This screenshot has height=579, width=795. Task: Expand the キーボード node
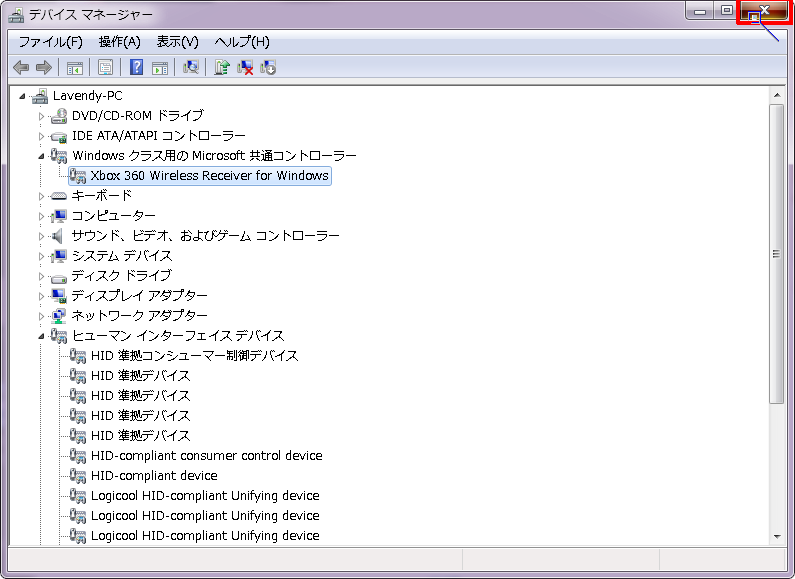[41, 196]
